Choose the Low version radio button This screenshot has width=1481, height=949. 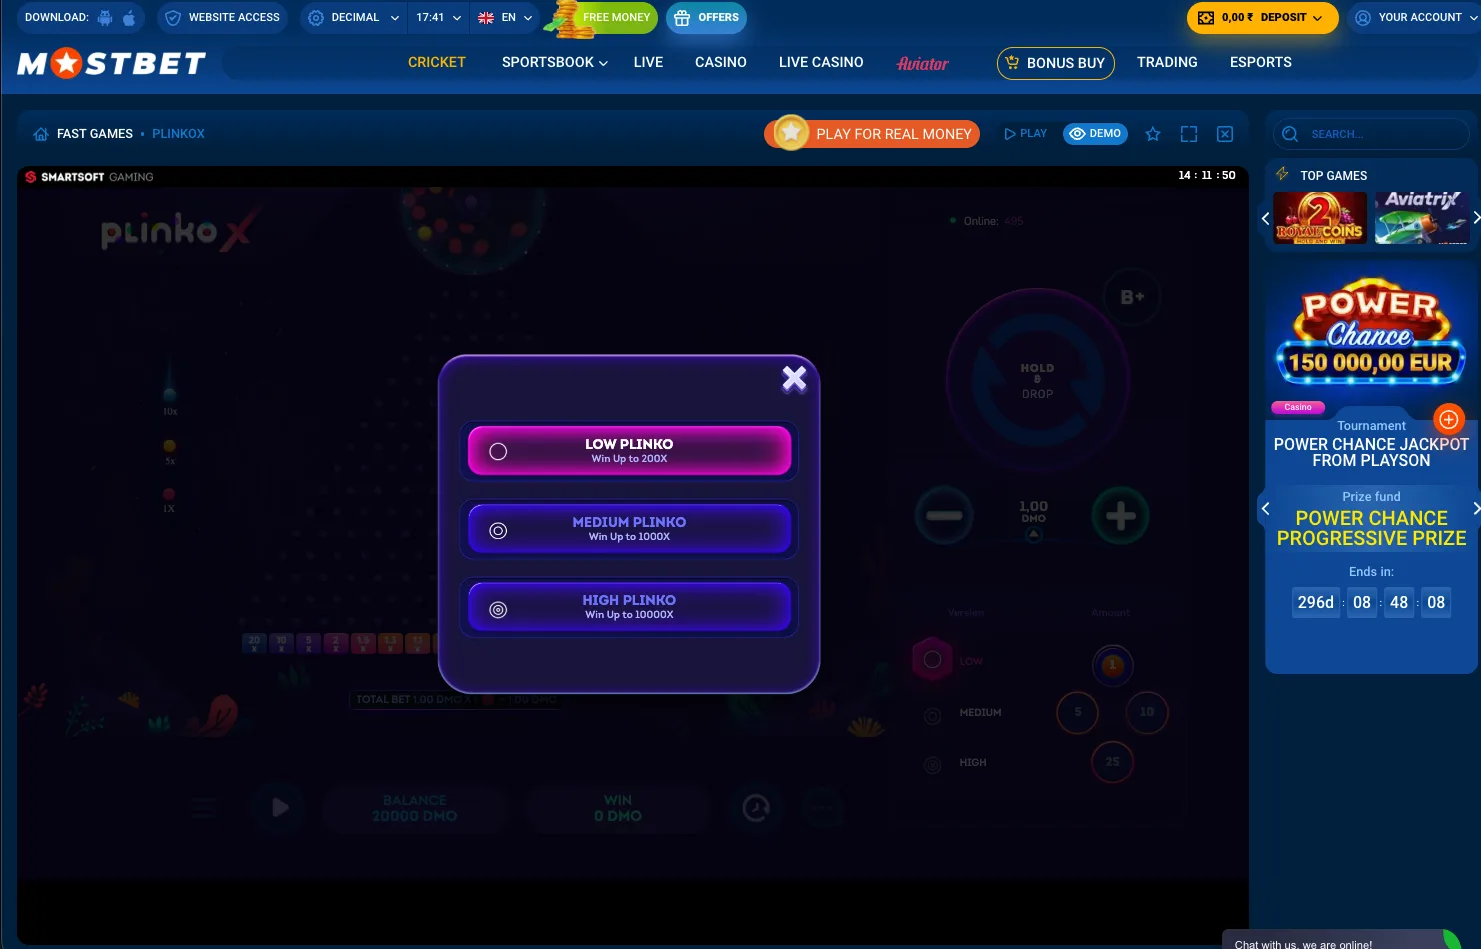[x=933, y=660]
